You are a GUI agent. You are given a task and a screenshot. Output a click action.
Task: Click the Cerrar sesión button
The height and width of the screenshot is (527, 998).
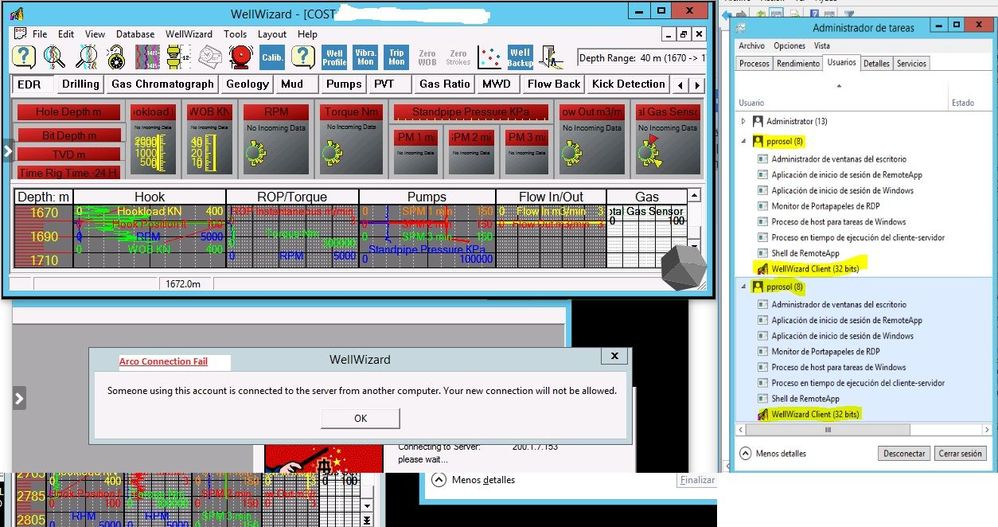tap(960, 453)
